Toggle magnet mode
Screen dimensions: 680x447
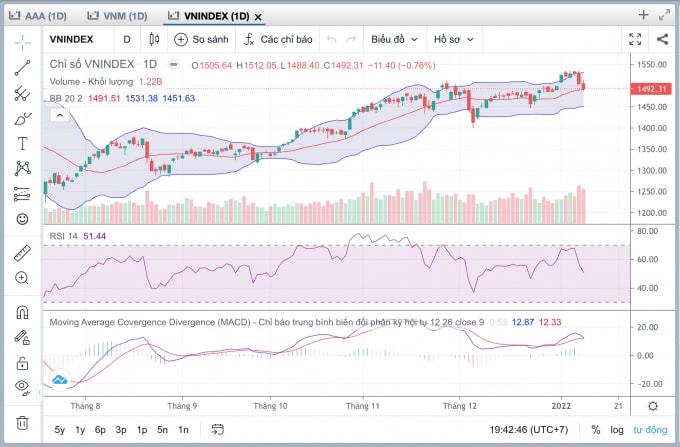(22, 312)
